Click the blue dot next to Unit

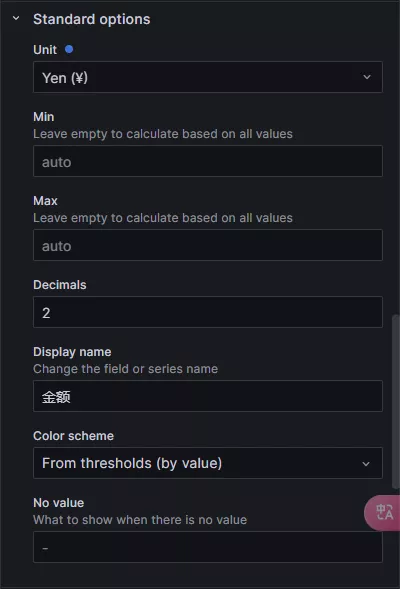69,49
